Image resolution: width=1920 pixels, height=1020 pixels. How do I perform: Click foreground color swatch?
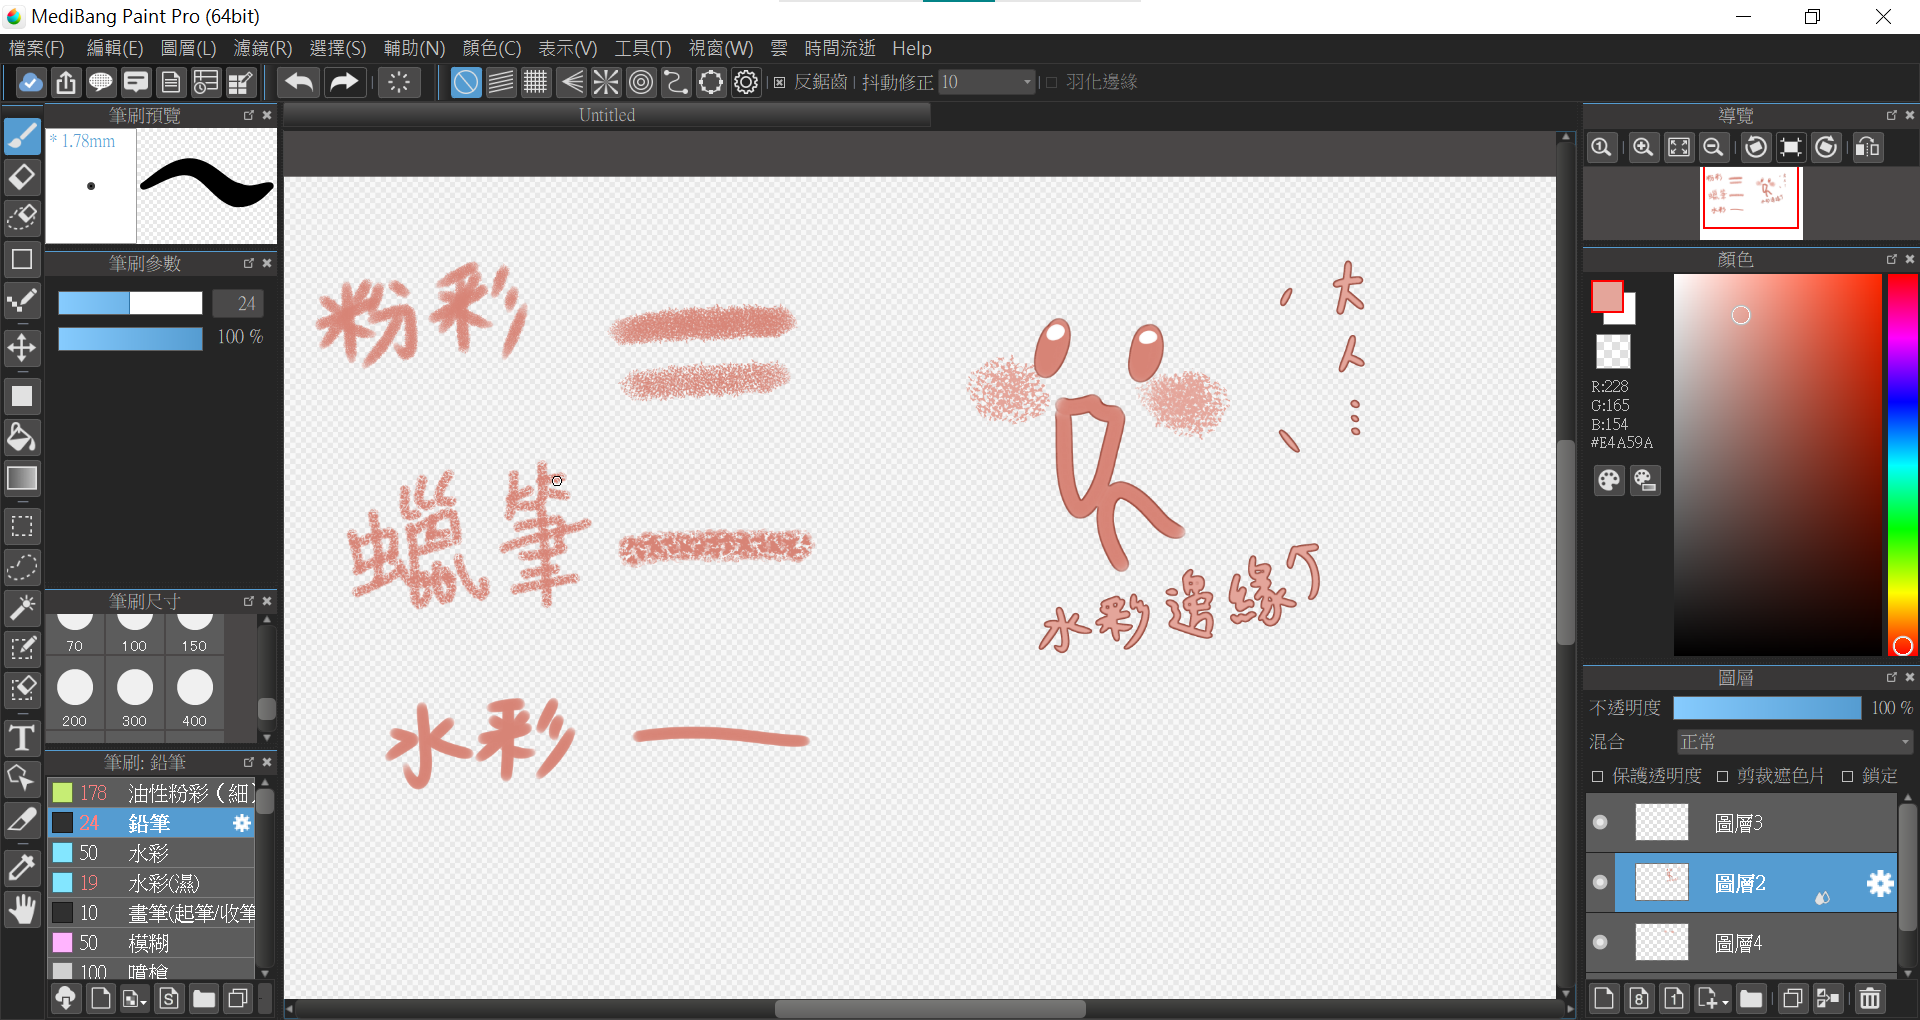point(1607,296)
